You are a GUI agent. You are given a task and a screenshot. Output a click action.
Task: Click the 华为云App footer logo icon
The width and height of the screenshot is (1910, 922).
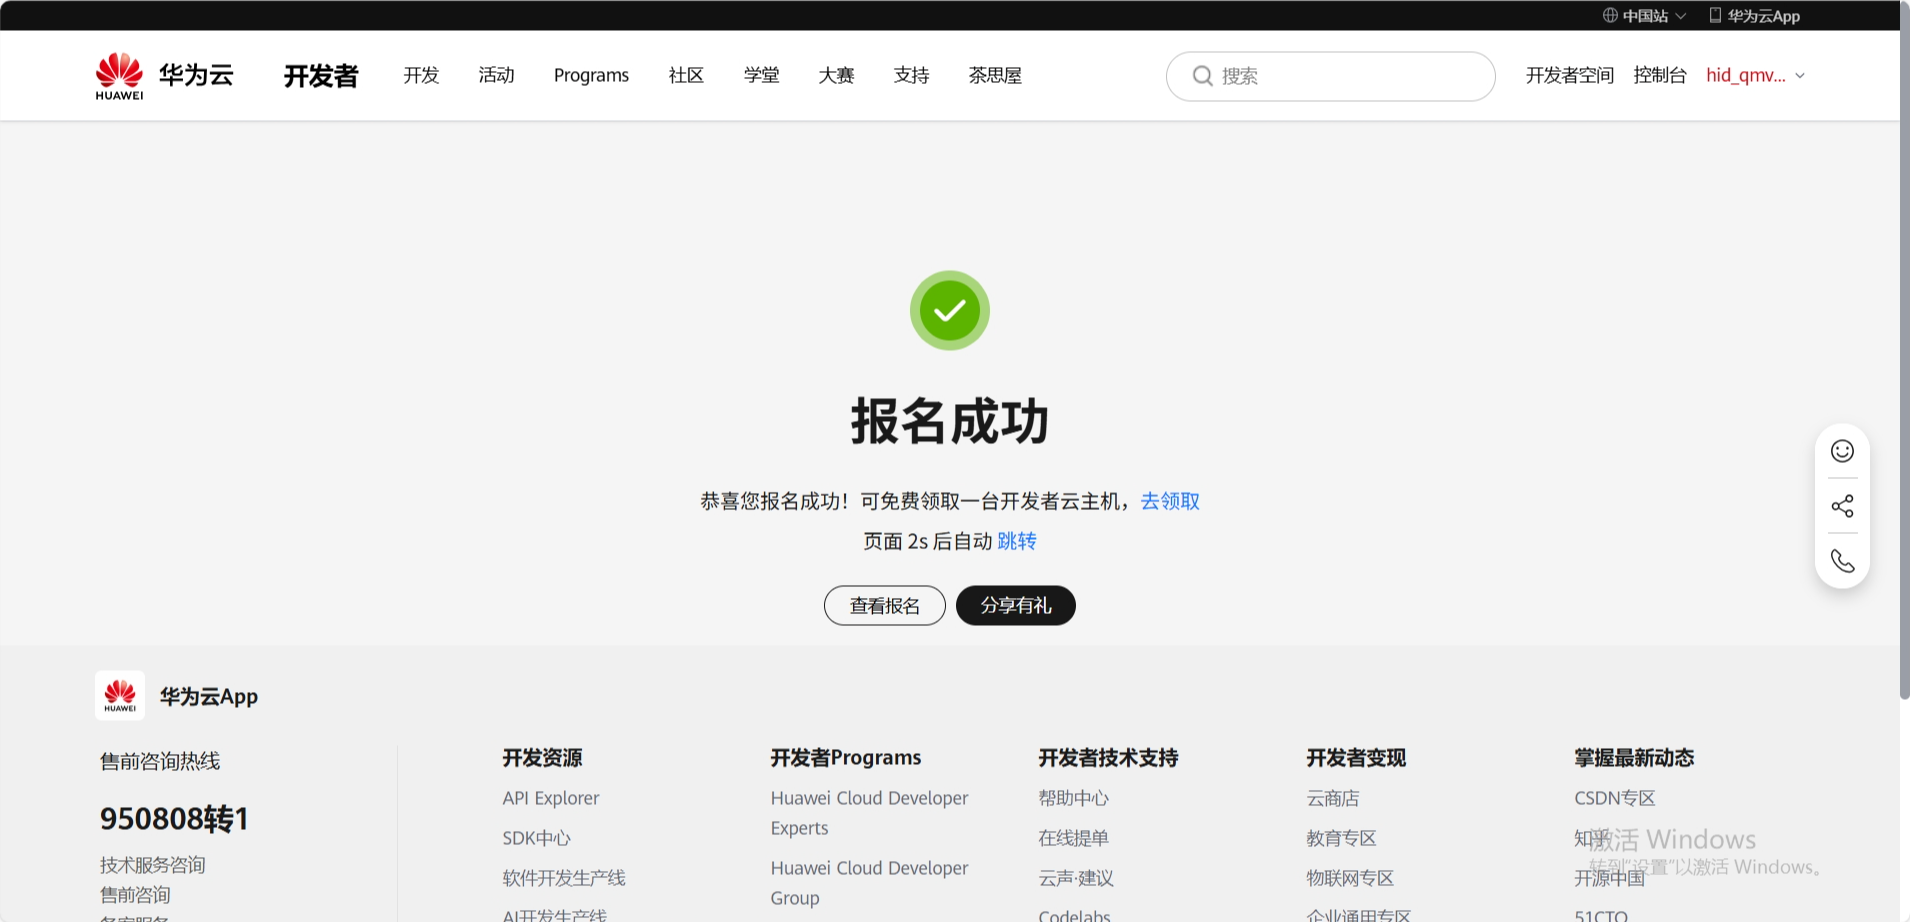click(120, 696)
